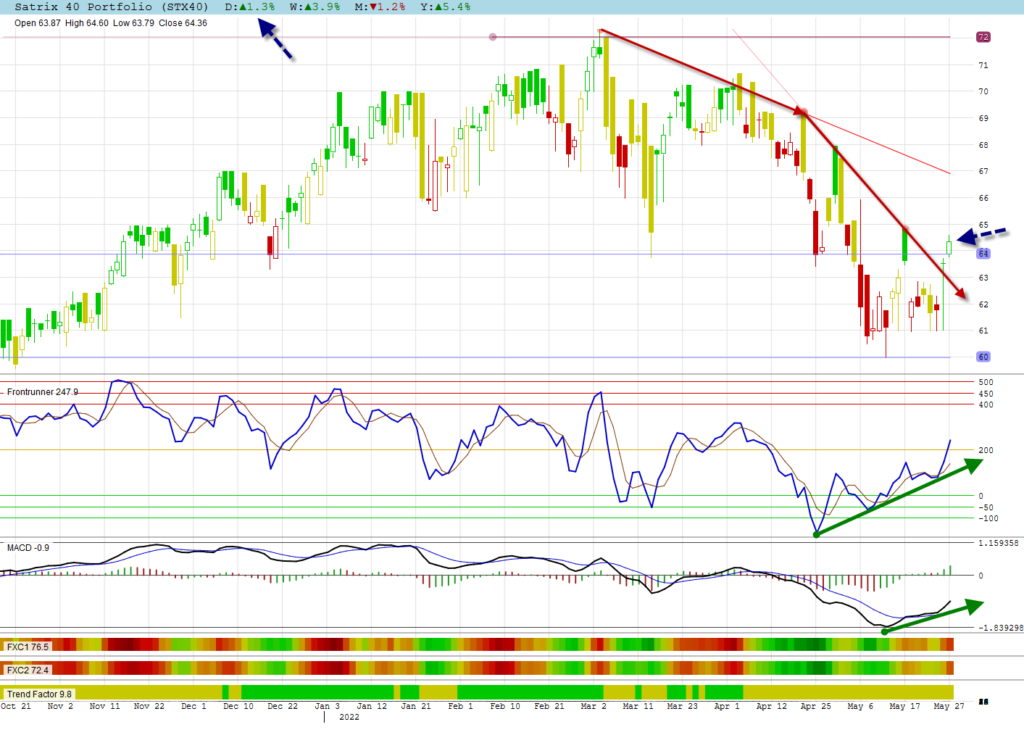Click the Apr 25 date label
Screen dimensions: 1024x735
click(x=816, y=706)
